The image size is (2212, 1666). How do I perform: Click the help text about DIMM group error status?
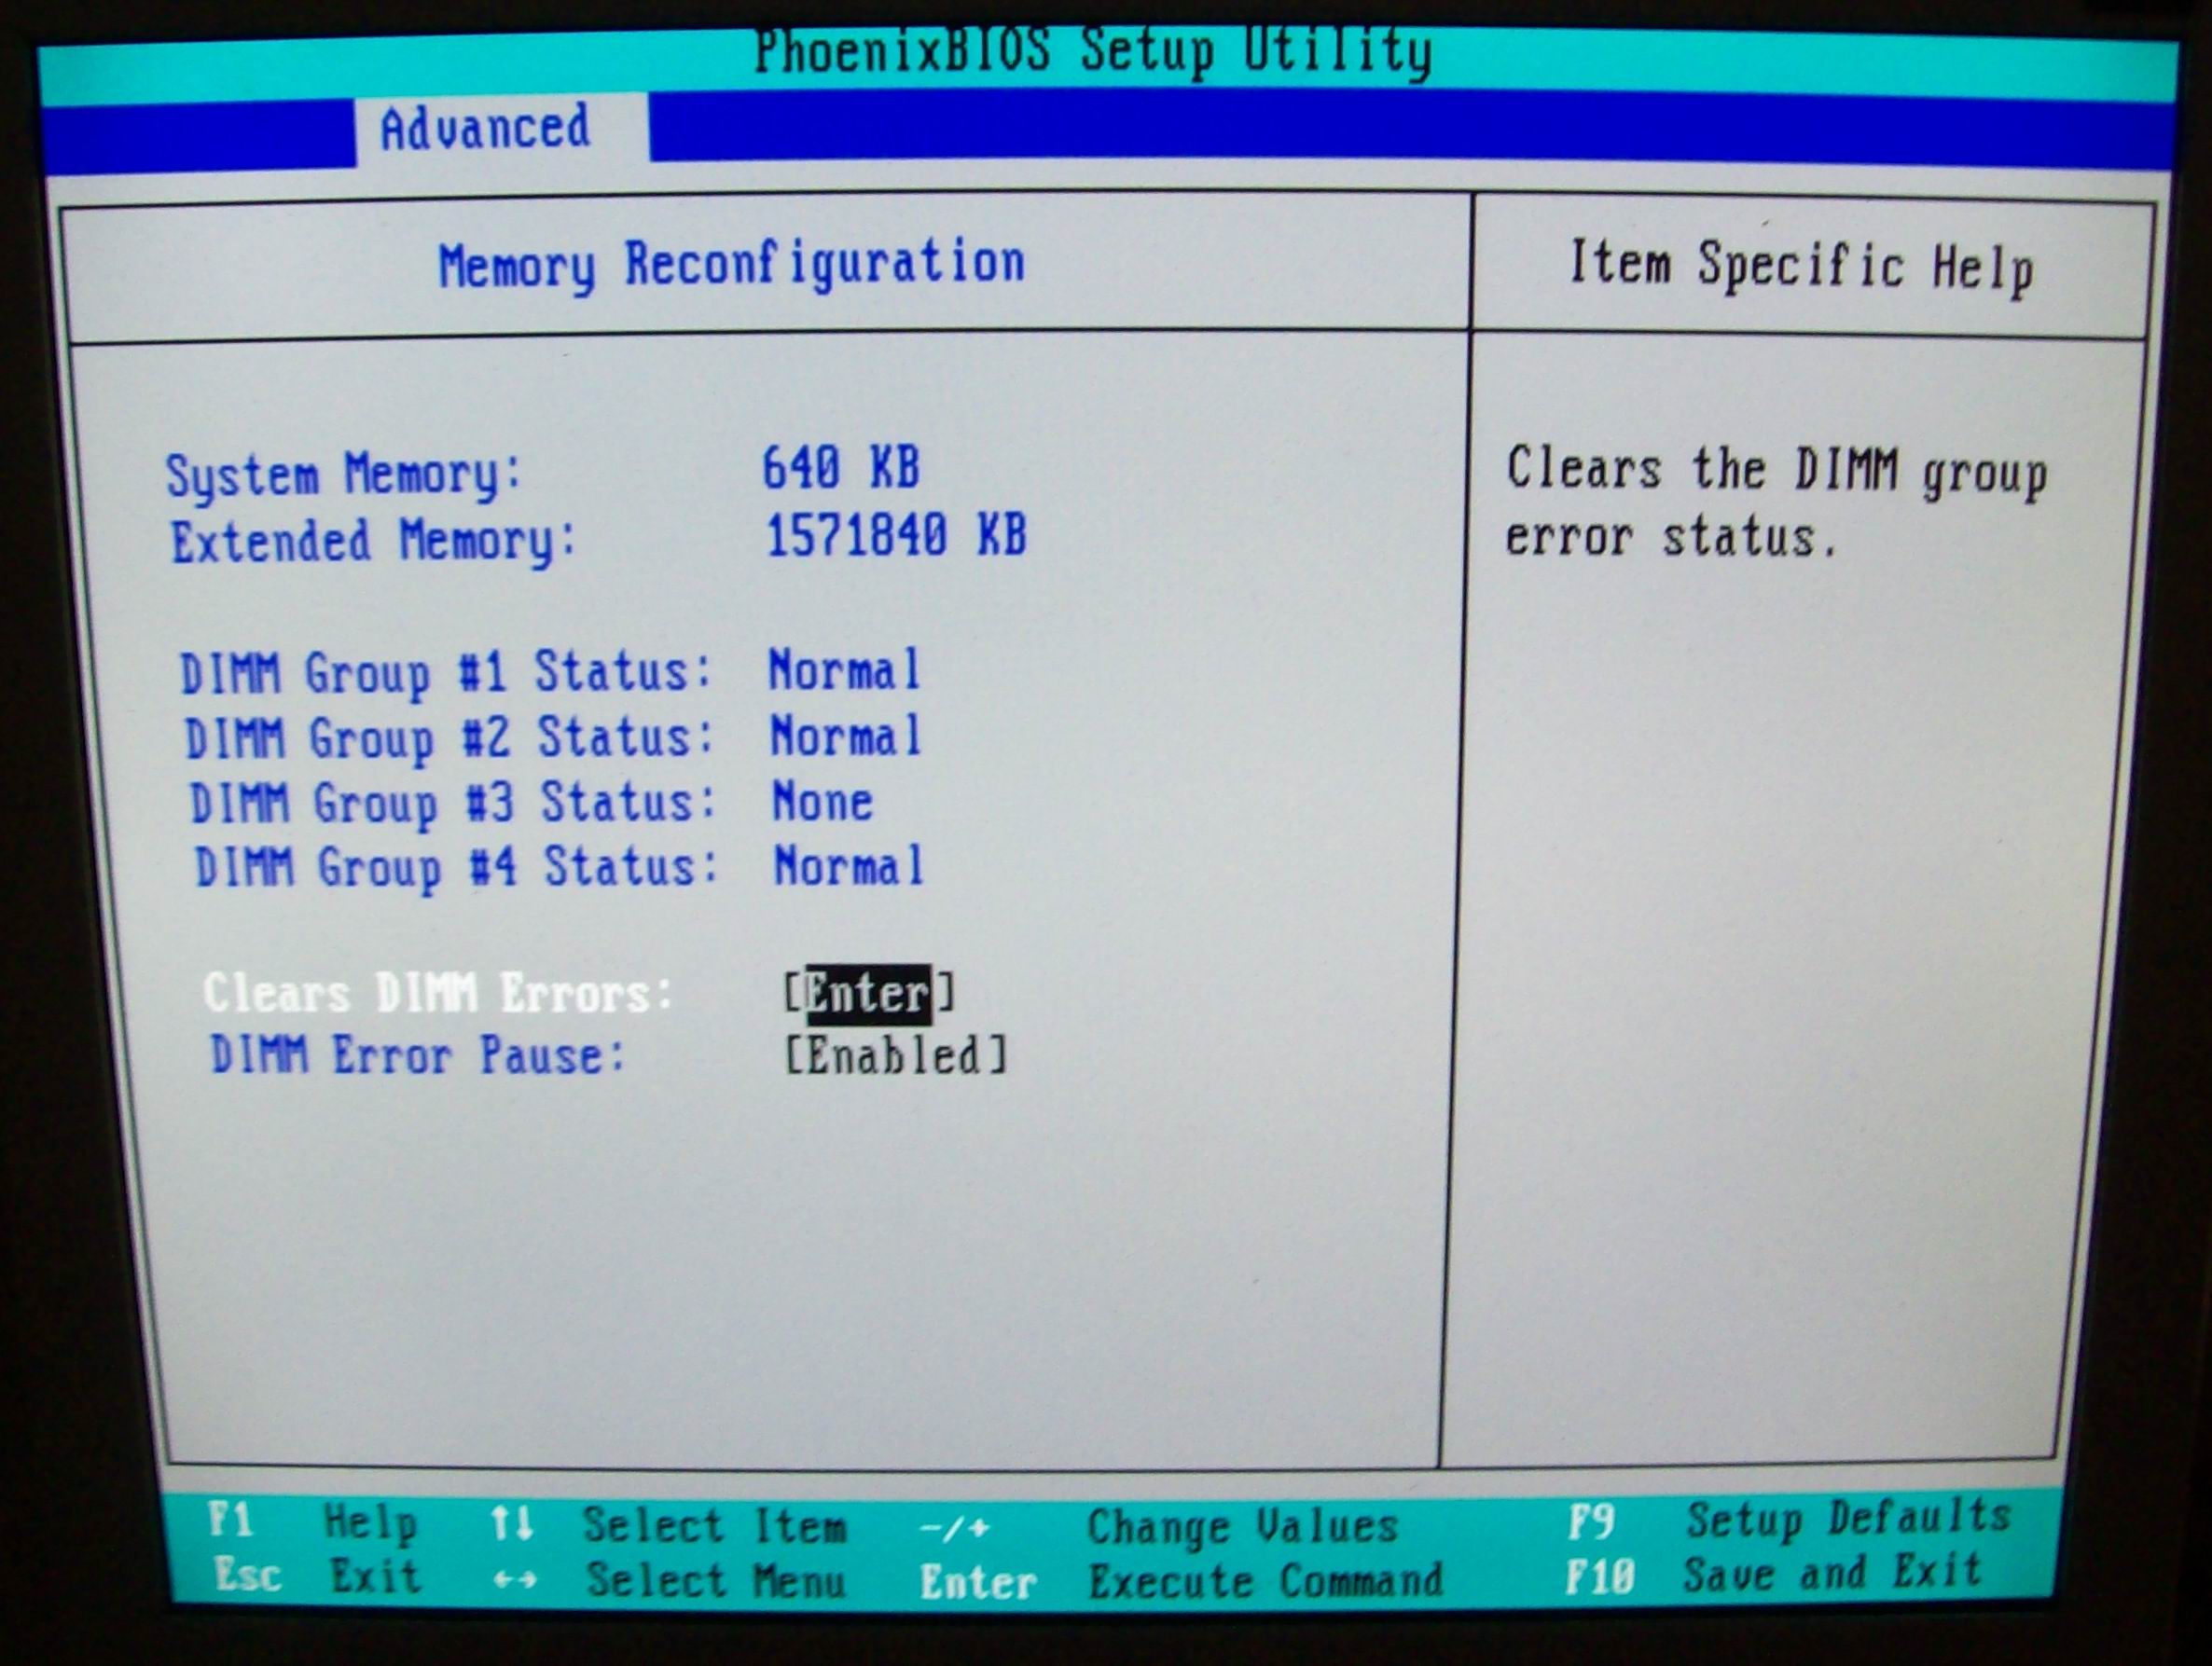1776,504
